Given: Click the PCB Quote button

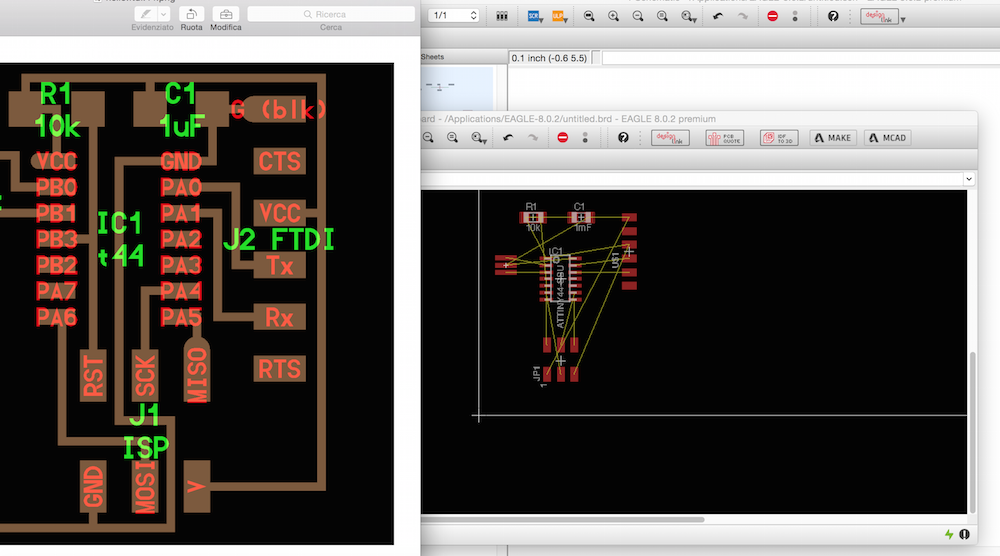Looking at the screenshot, I should pyautogui.click(x=724, y=138).
